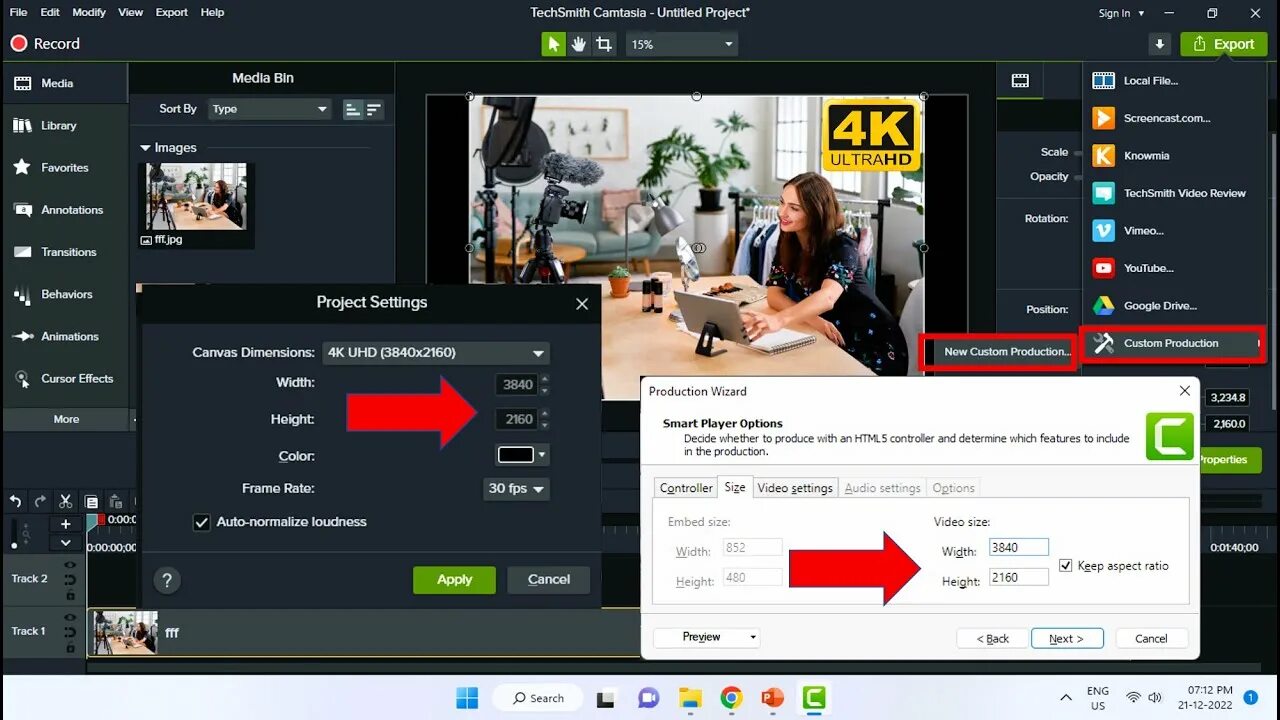Open the Preview dropdown in Production Wizard
The height and width of the screenshot is (720, 1280).
(x=706, y=637)
